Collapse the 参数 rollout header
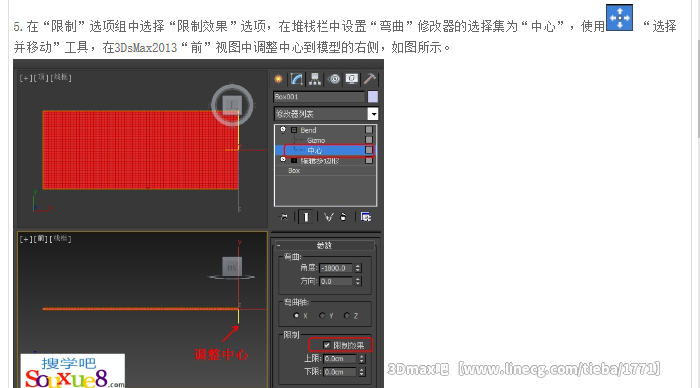Screen dimensions: 700x388 [x=325, y=245]
